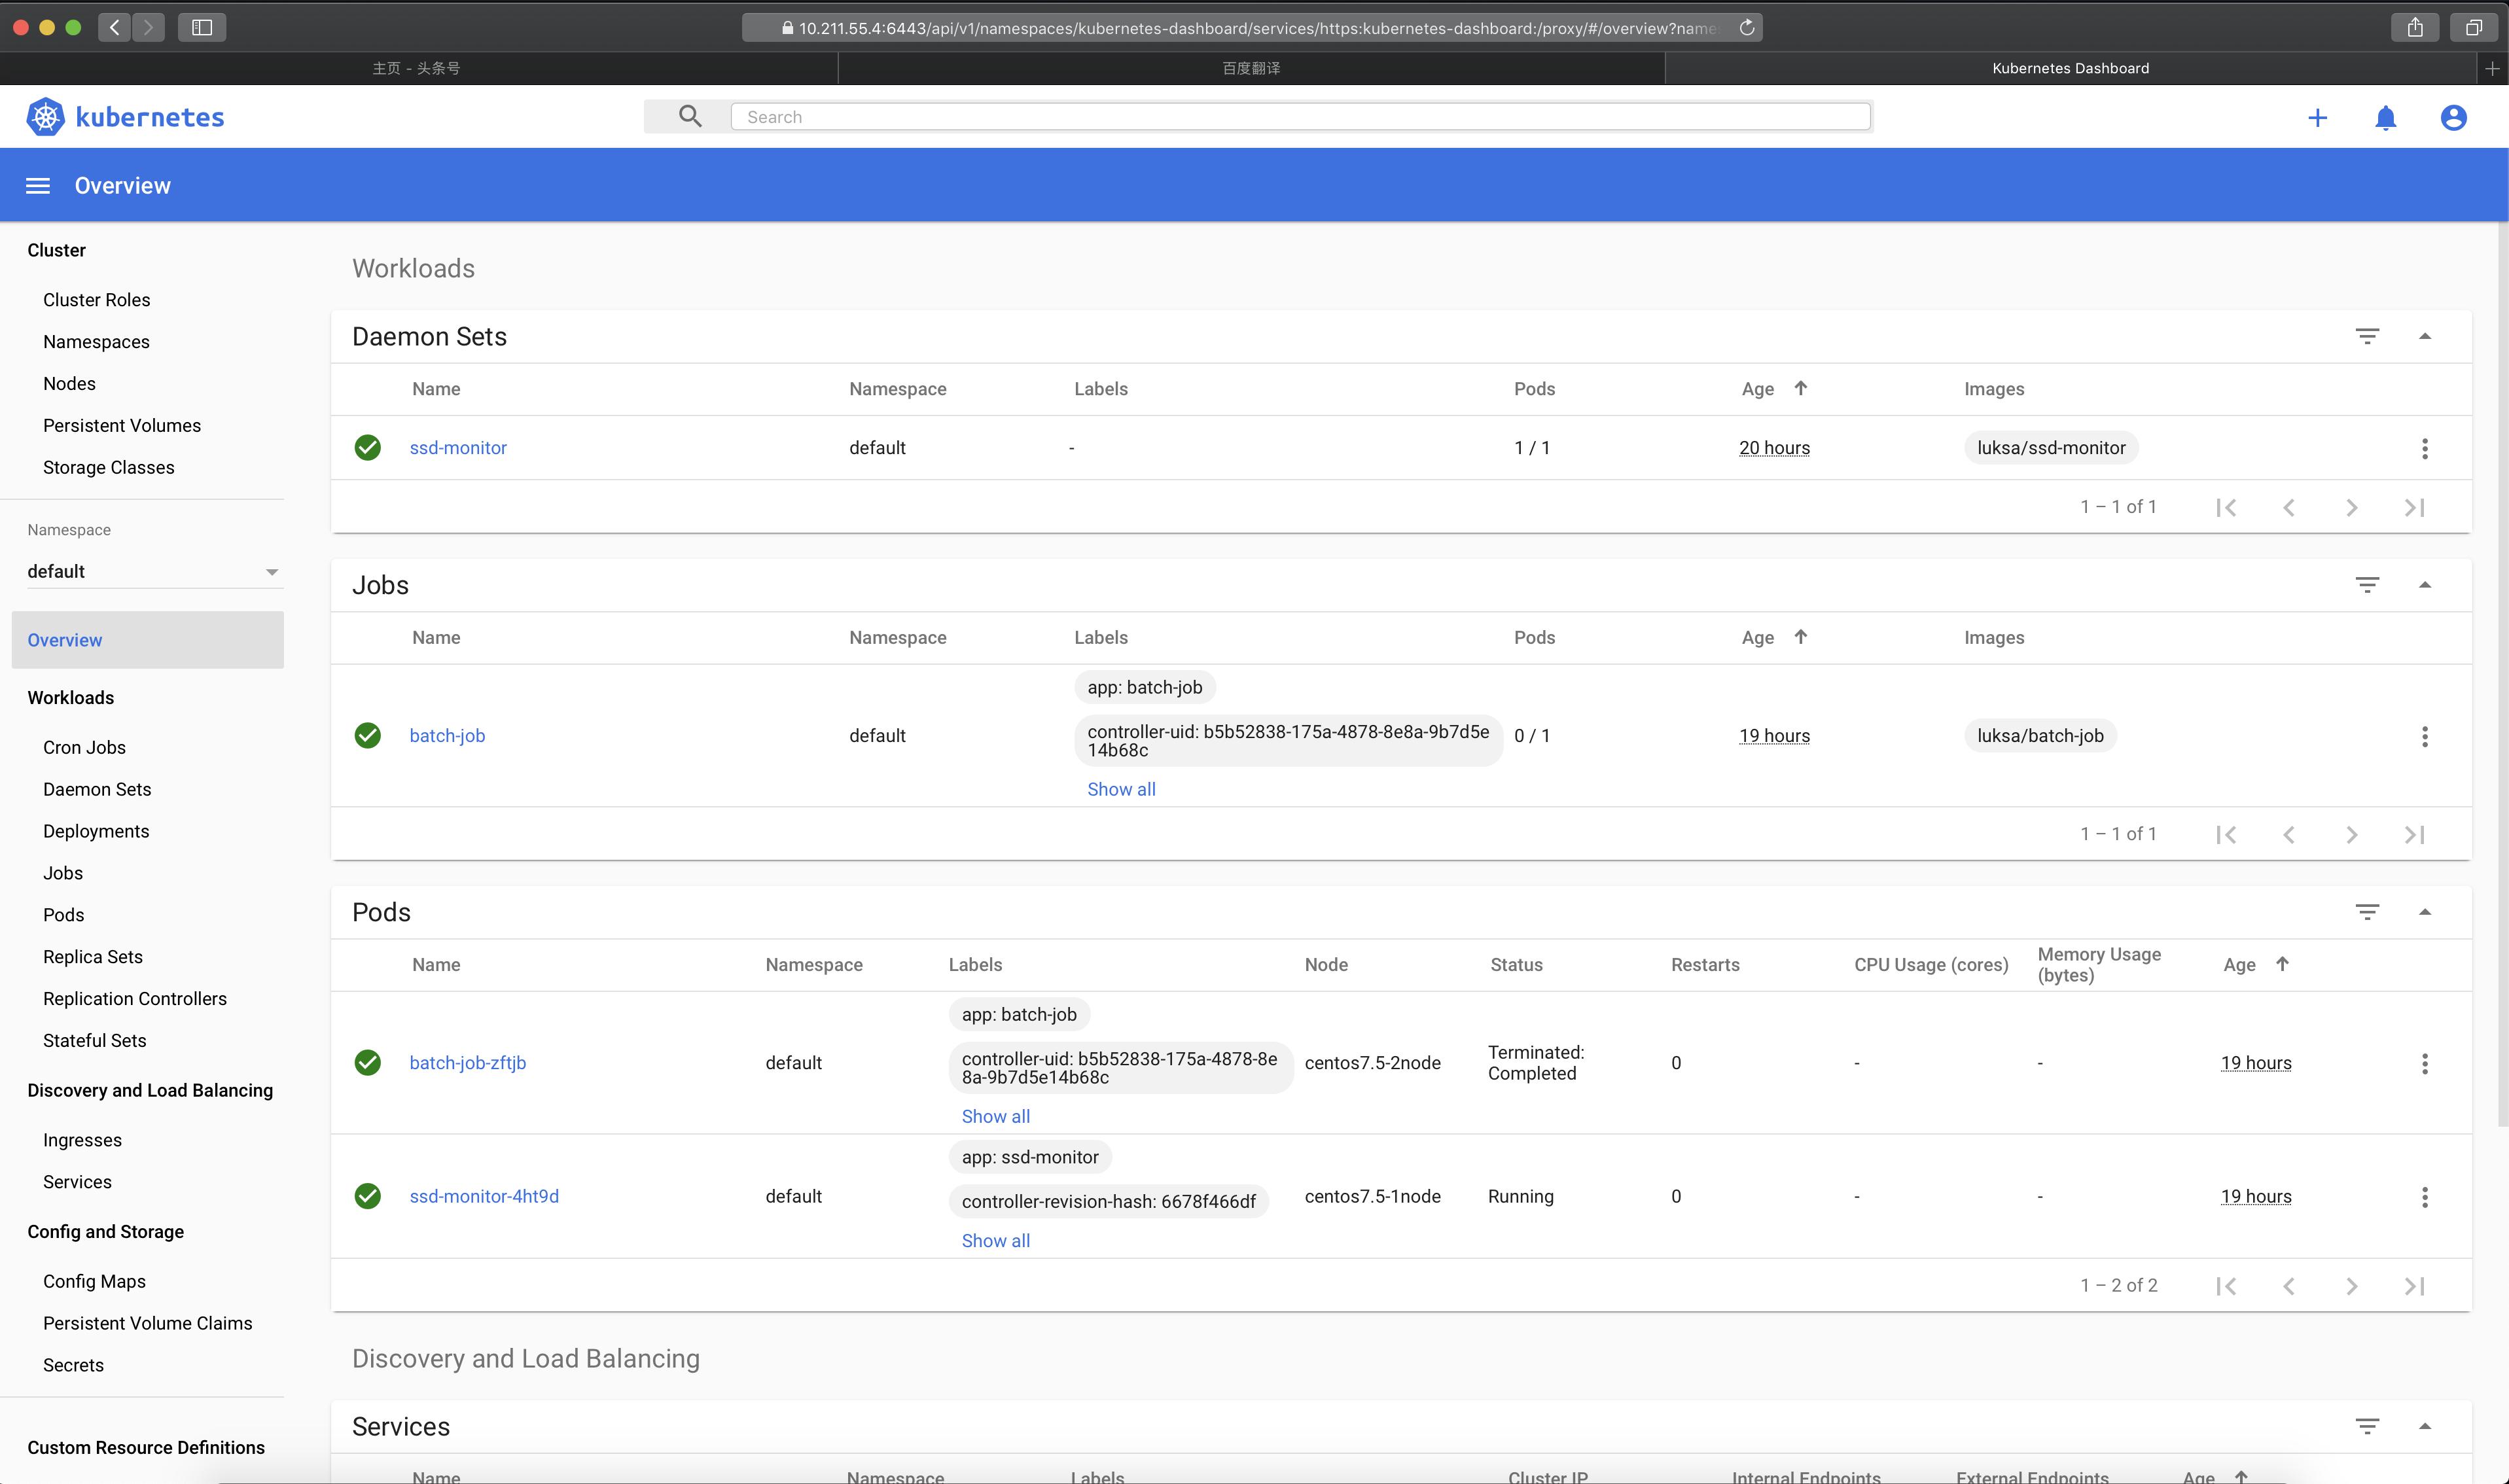Show all labels for batch-job
The height and width of the screenshot is (1484, 2509).
1121,789
